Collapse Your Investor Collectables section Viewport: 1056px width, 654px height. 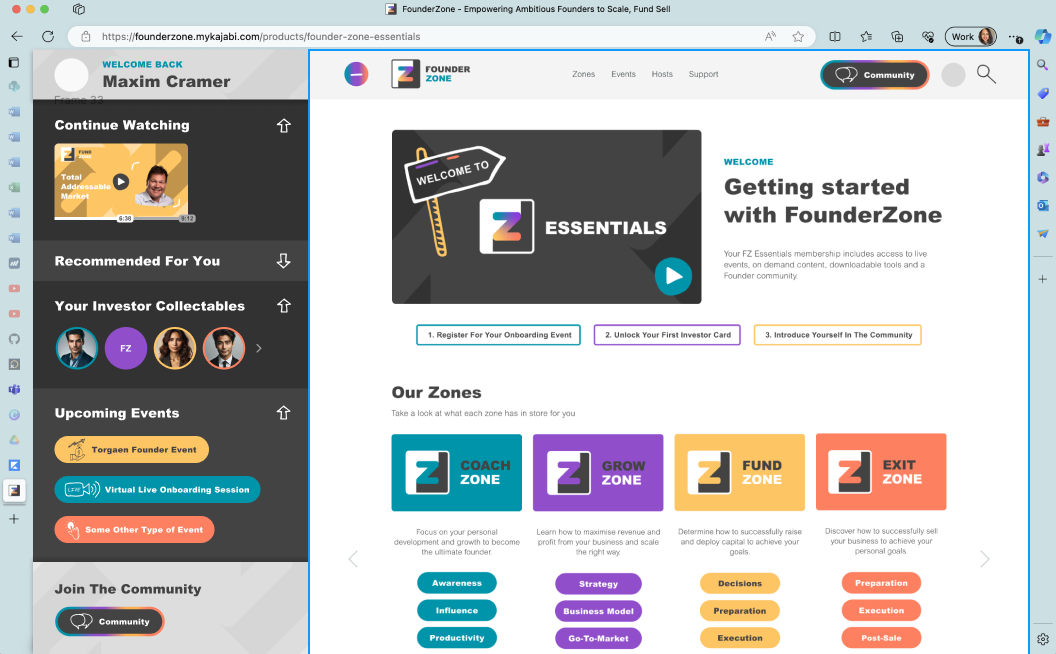pyautogui.click(x=284, y=306)
